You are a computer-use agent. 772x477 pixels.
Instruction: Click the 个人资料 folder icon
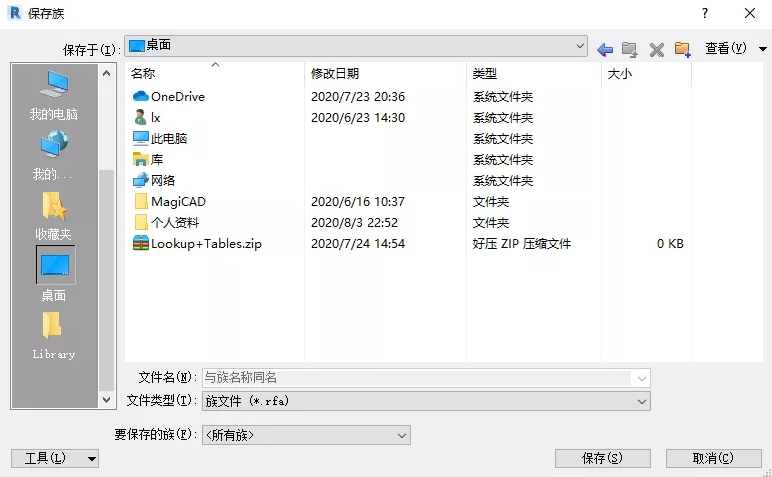(141, 223)
